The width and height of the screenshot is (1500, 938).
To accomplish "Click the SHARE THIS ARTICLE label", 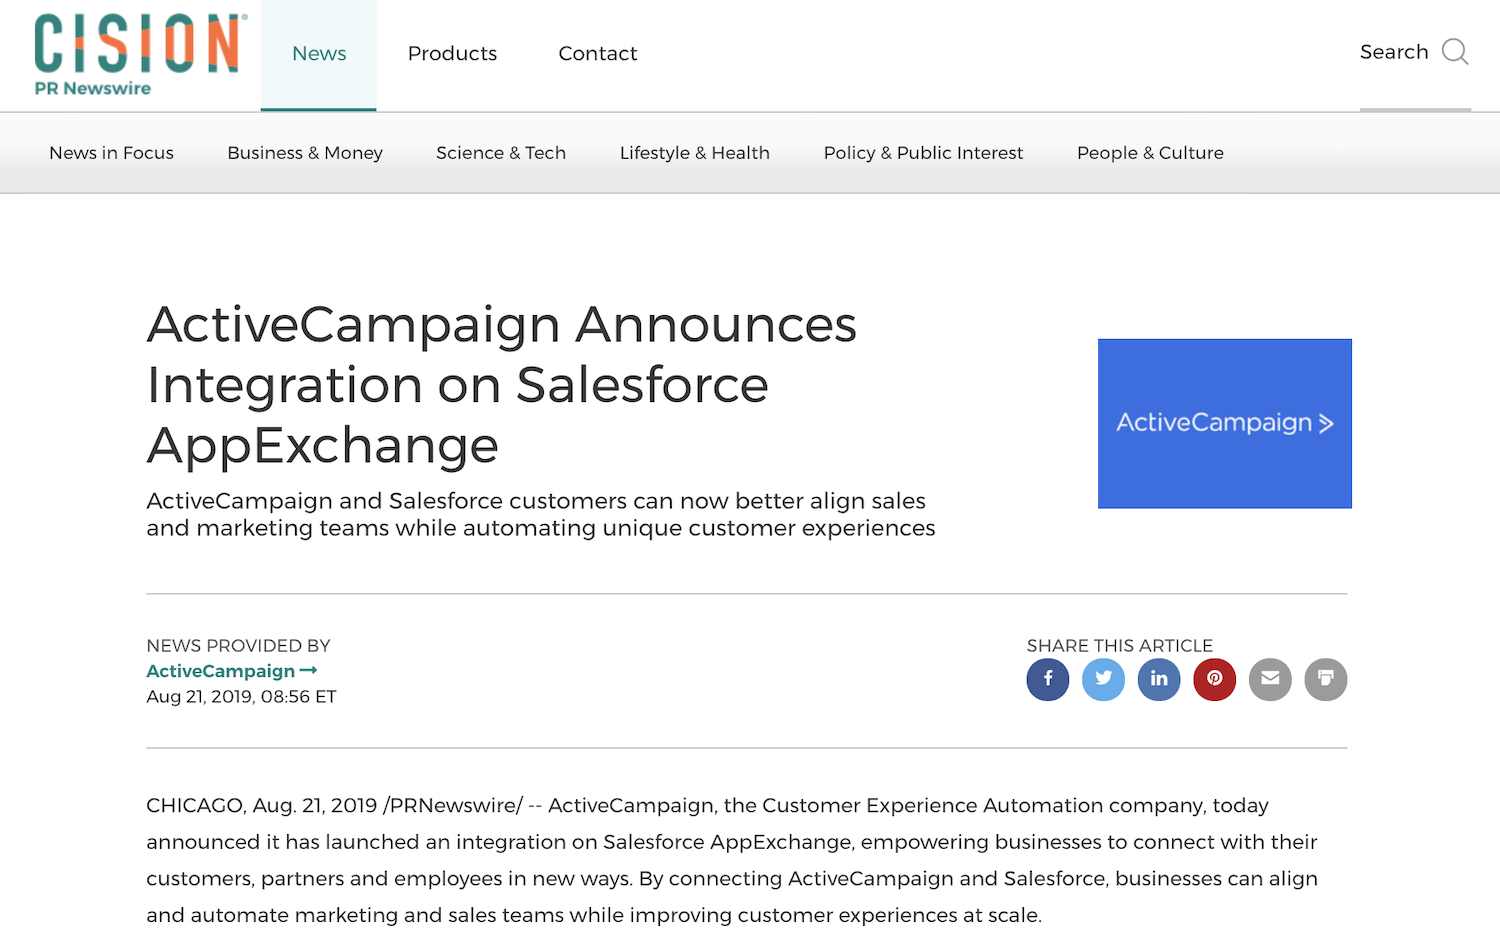I will click(x=1120, y=646).
